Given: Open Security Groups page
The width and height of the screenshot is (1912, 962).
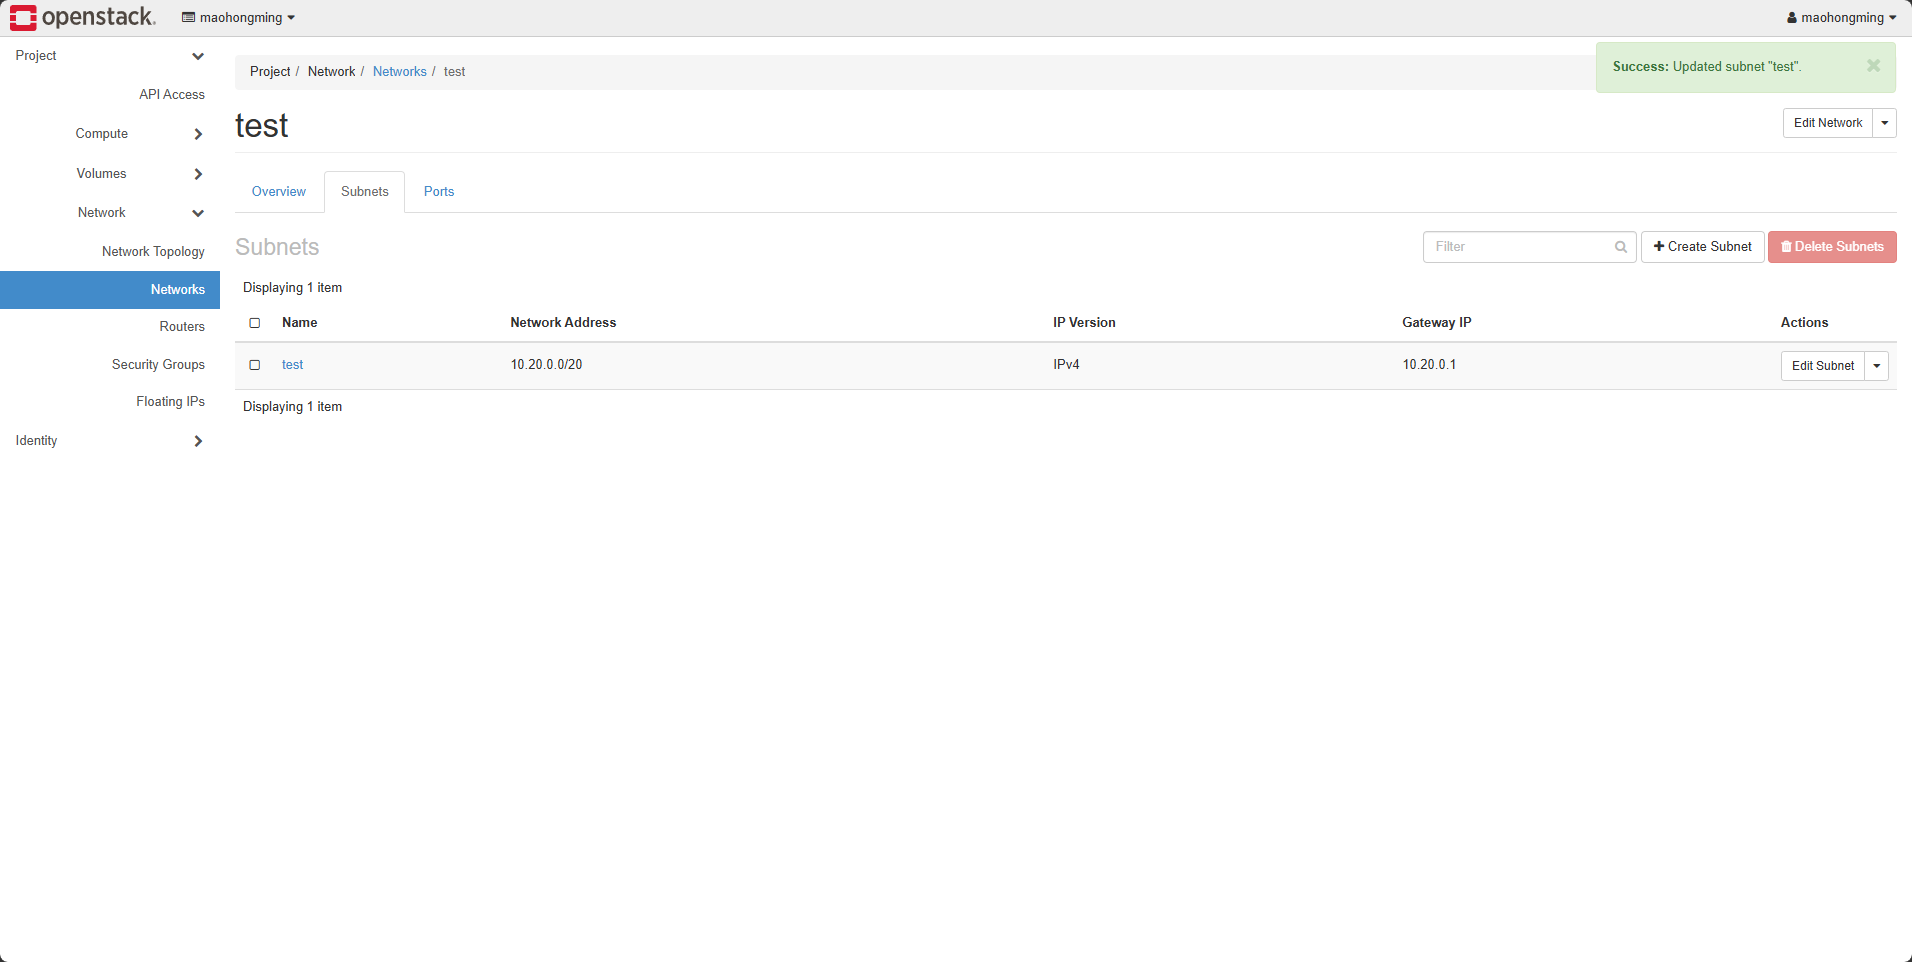Looking at the screenshot, I should coord(158,365).
